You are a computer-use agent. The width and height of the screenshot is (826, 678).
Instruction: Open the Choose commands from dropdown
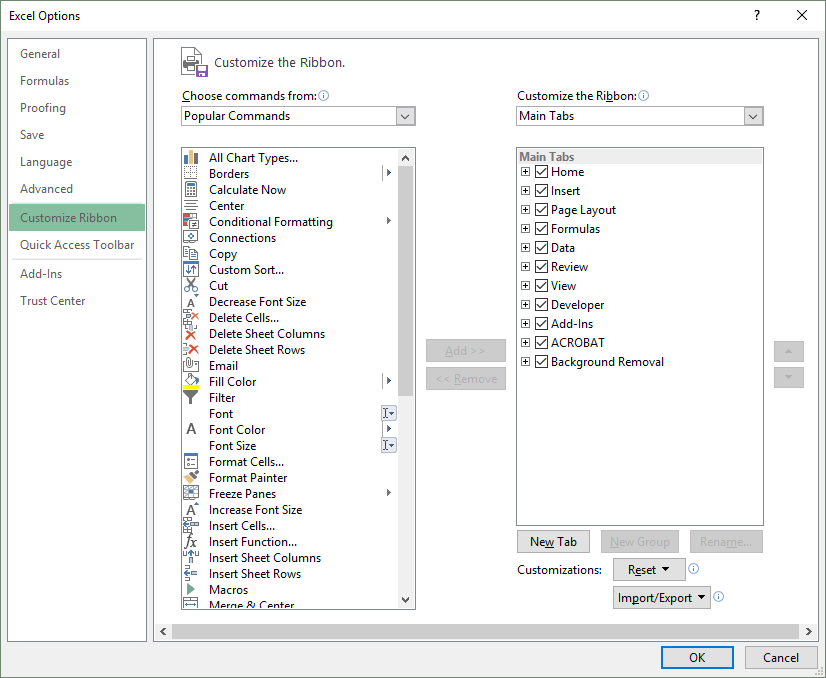tap(405, 116)
